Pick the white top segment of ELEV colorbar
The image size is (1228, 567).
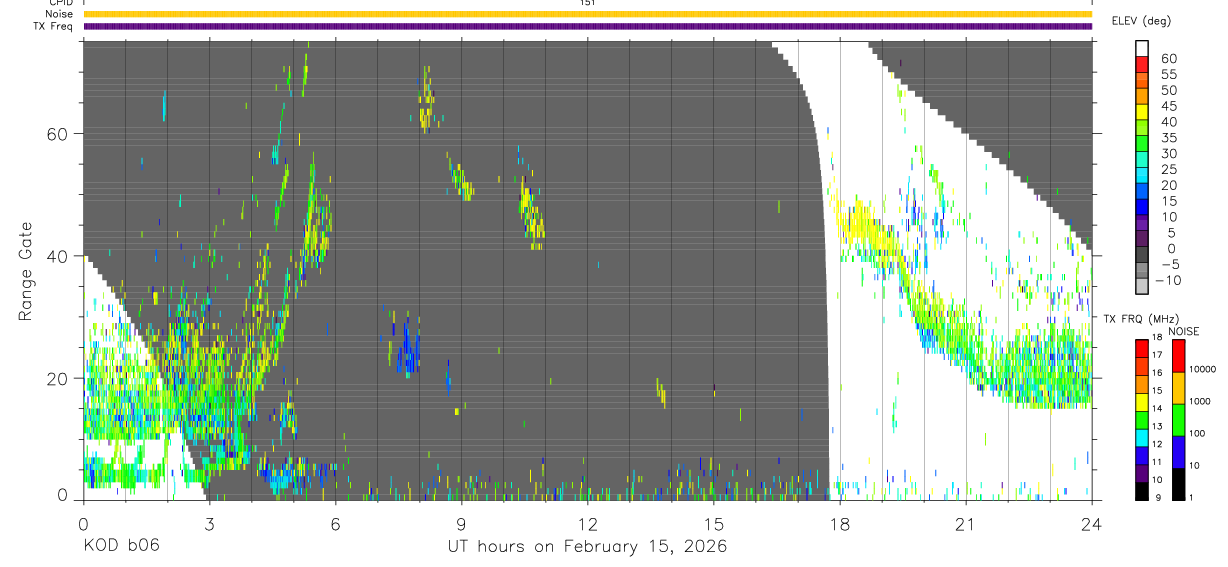(1142, 49)
